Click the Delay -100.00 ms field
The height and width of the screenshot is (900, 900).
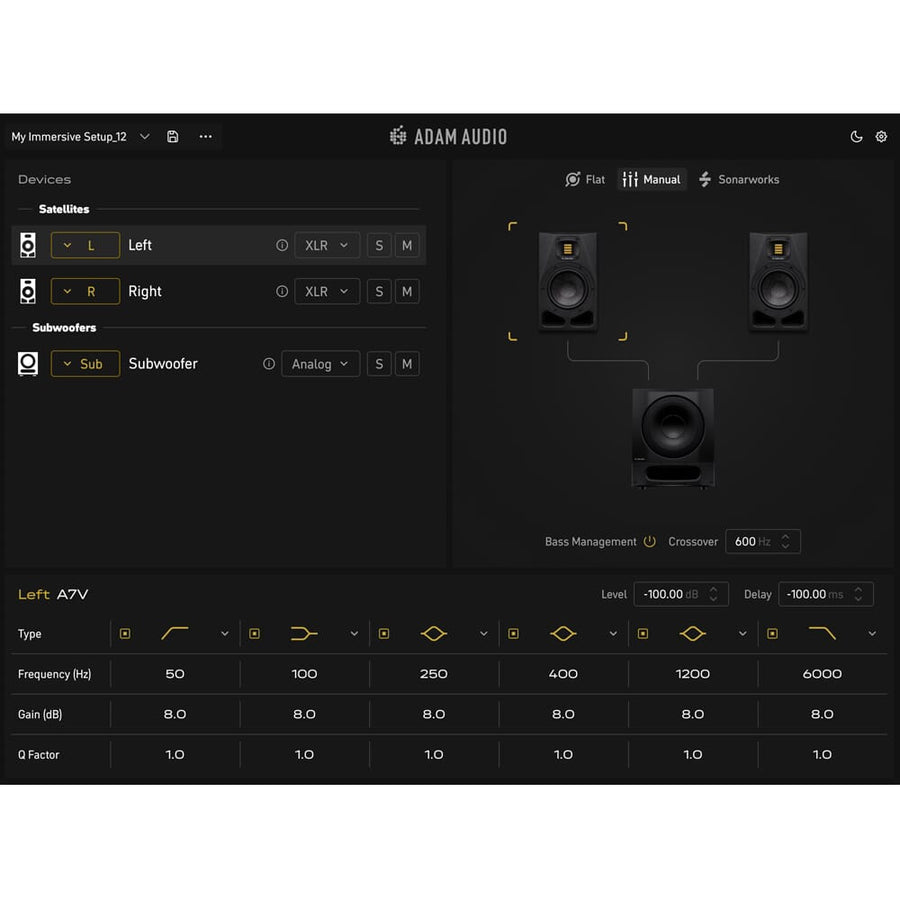826,594
